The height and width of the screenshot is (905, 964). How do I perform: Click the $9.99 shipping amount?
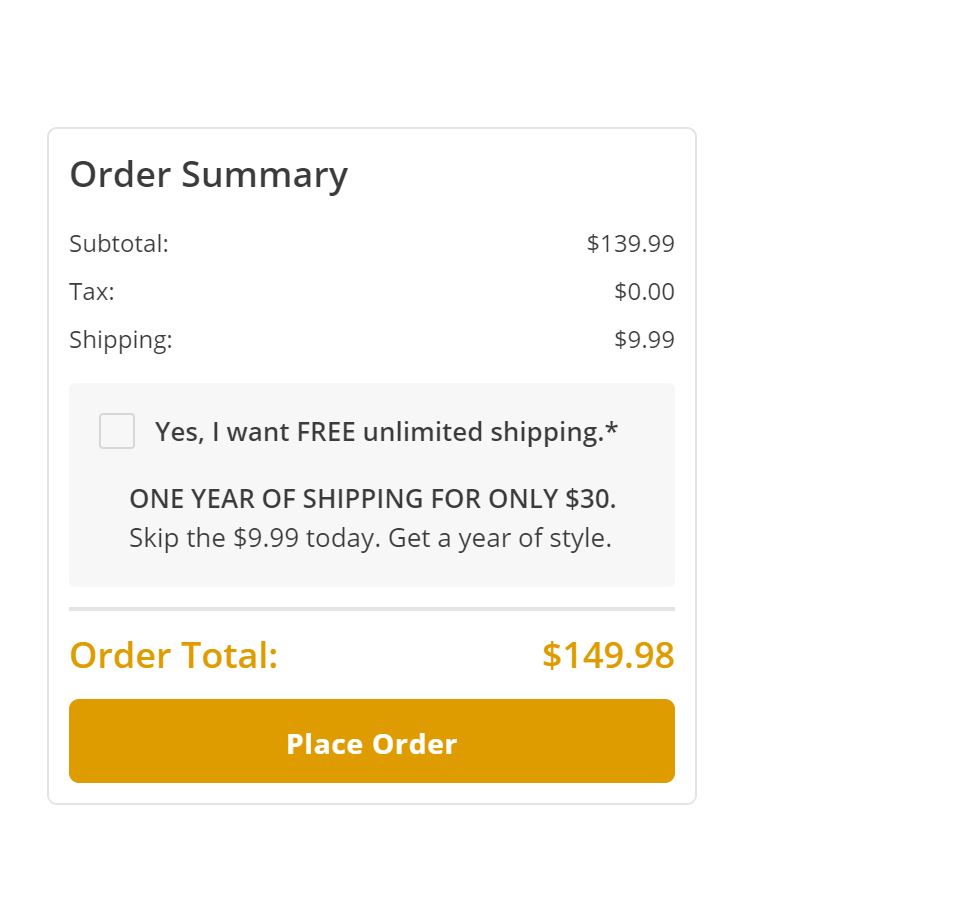pyautogui.click(x=644, y=340)
